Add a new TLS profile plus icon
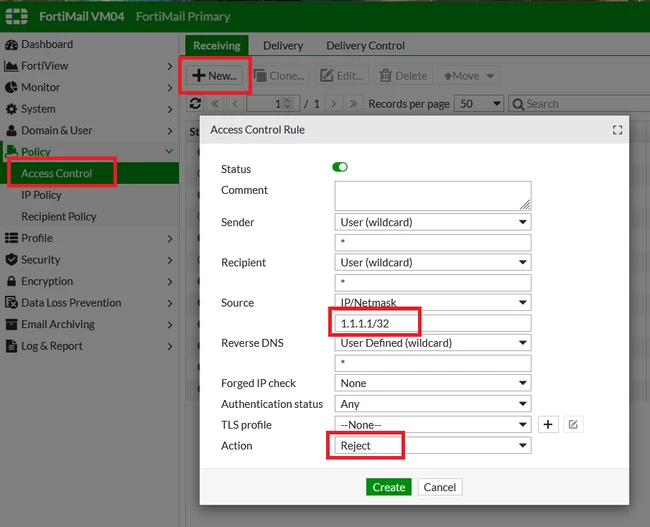Image resolution: width=650 pixels, height=527 pixels. [x=548, y=424]
